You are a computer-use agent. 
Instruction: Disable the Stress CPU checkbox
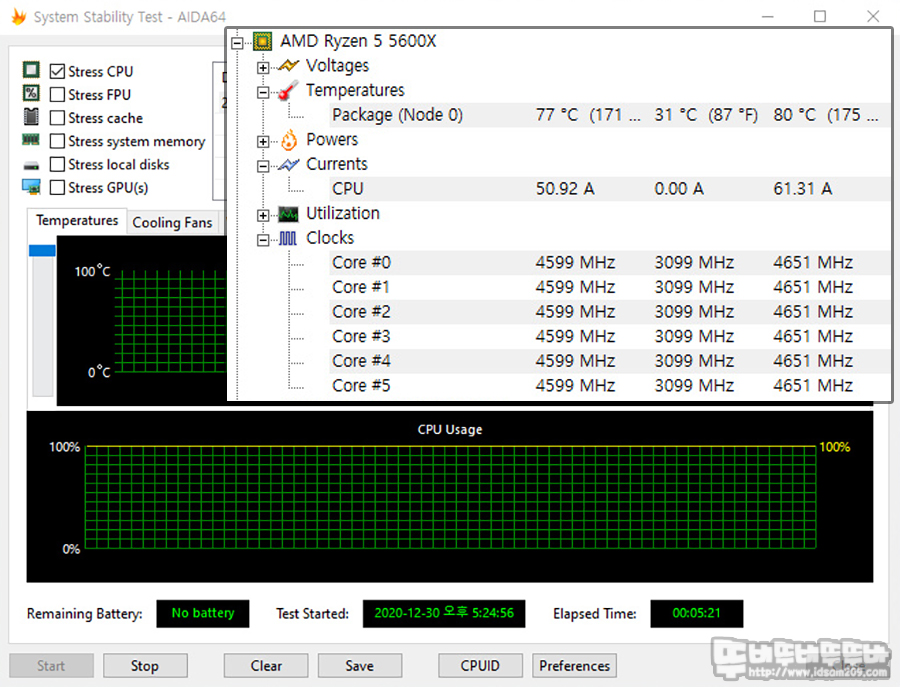pos(57,71)
